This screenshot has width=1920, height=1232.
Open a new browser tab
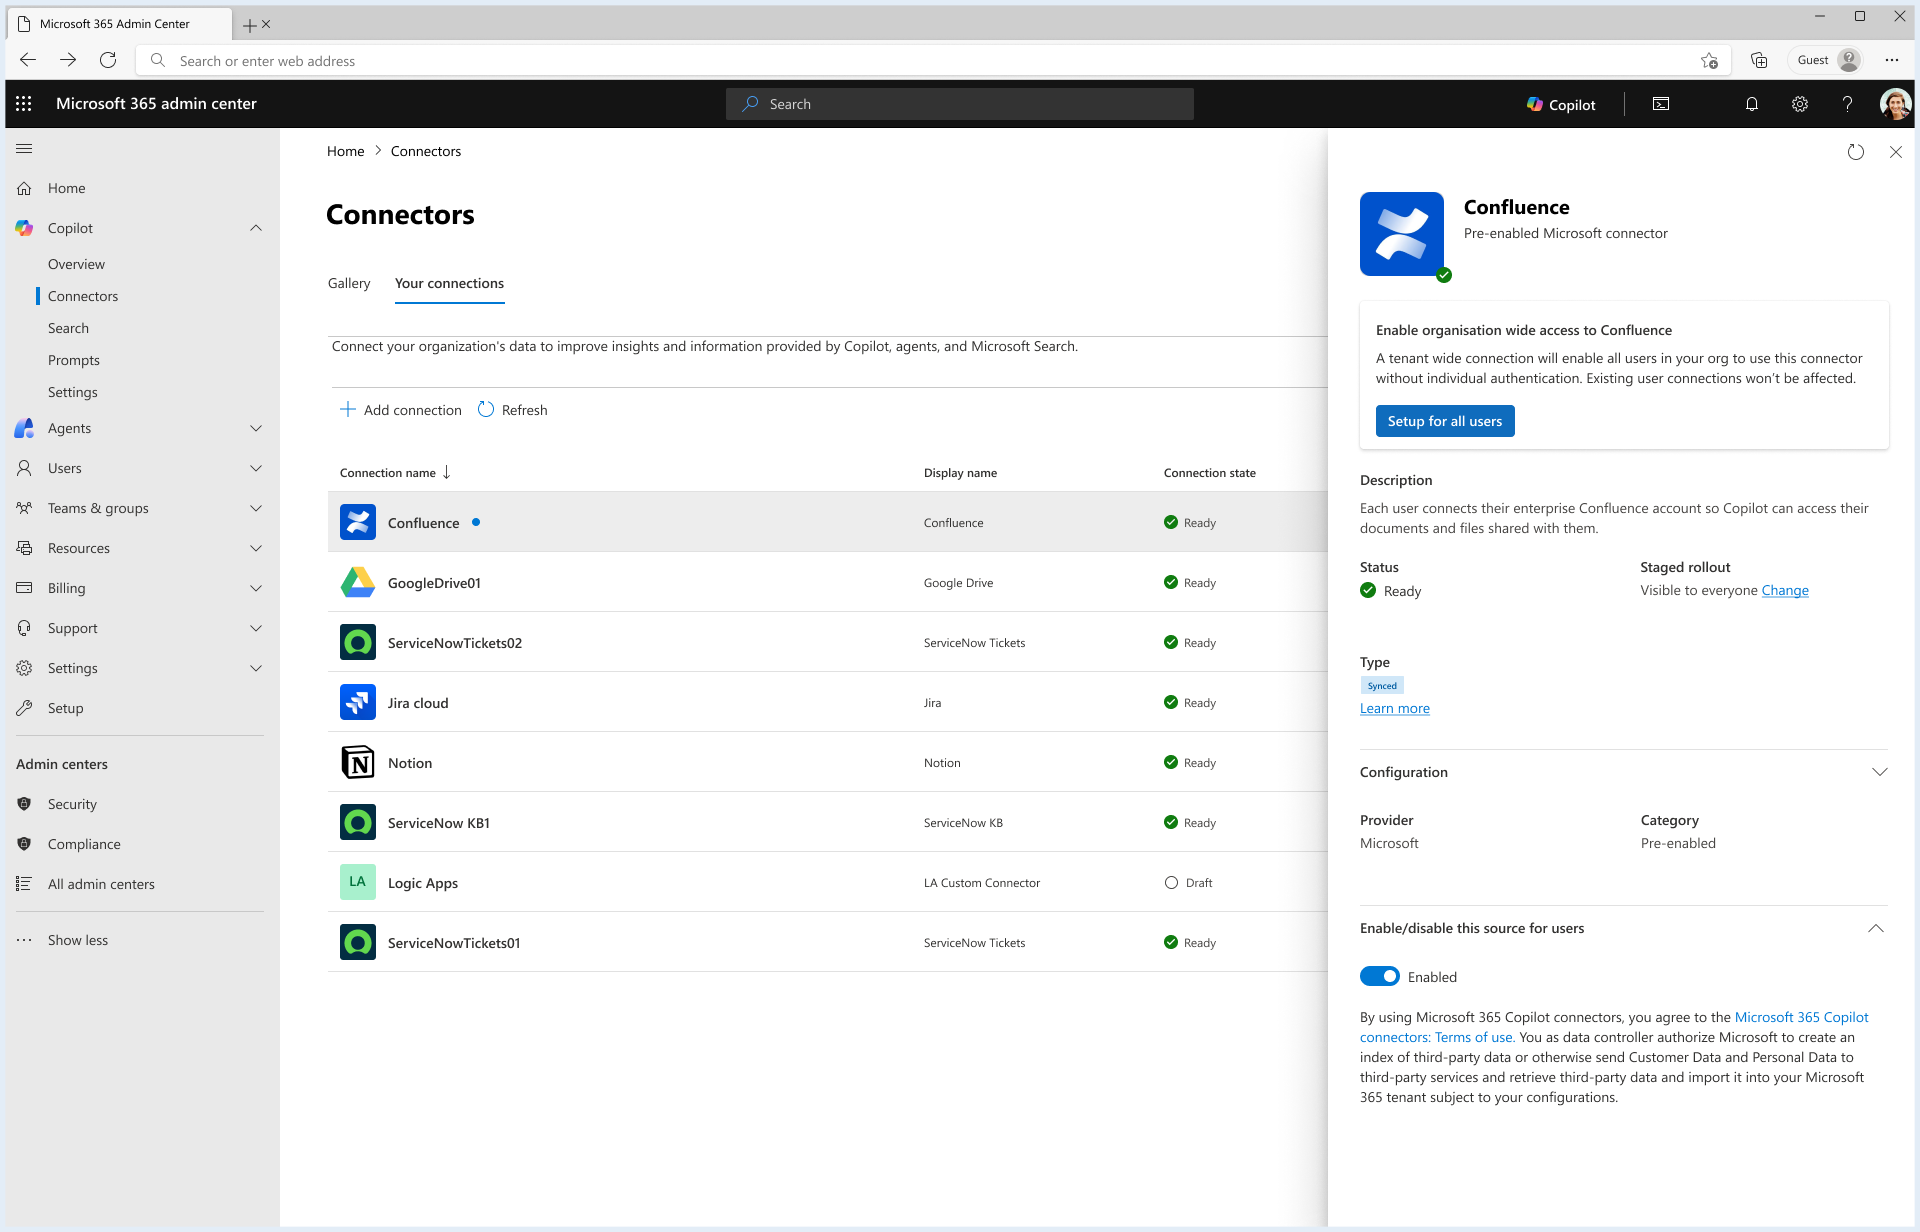[249, 24]
